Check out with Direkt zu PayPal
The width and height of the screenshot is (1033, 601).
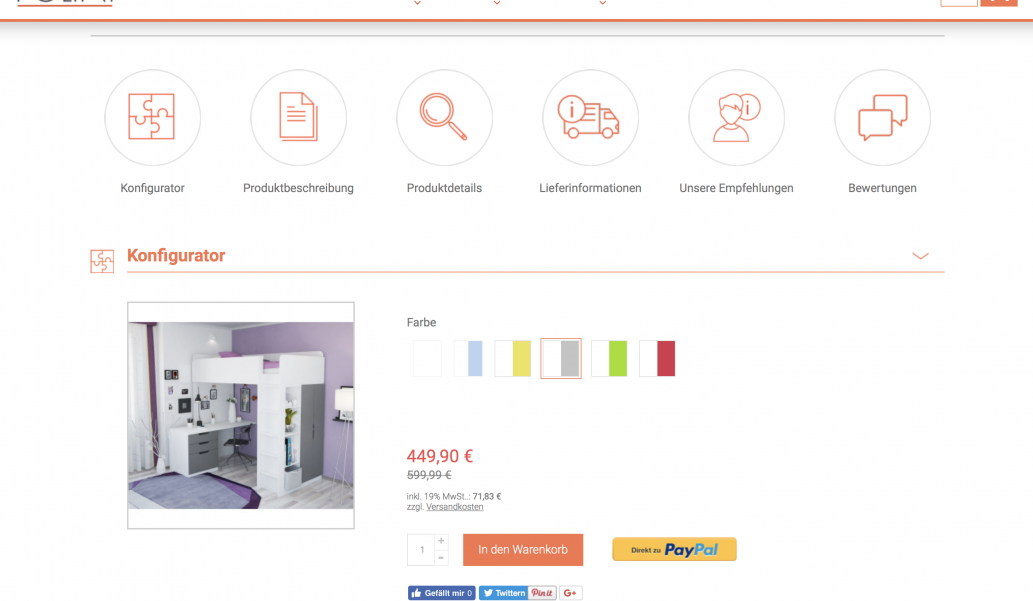(675, 550)
